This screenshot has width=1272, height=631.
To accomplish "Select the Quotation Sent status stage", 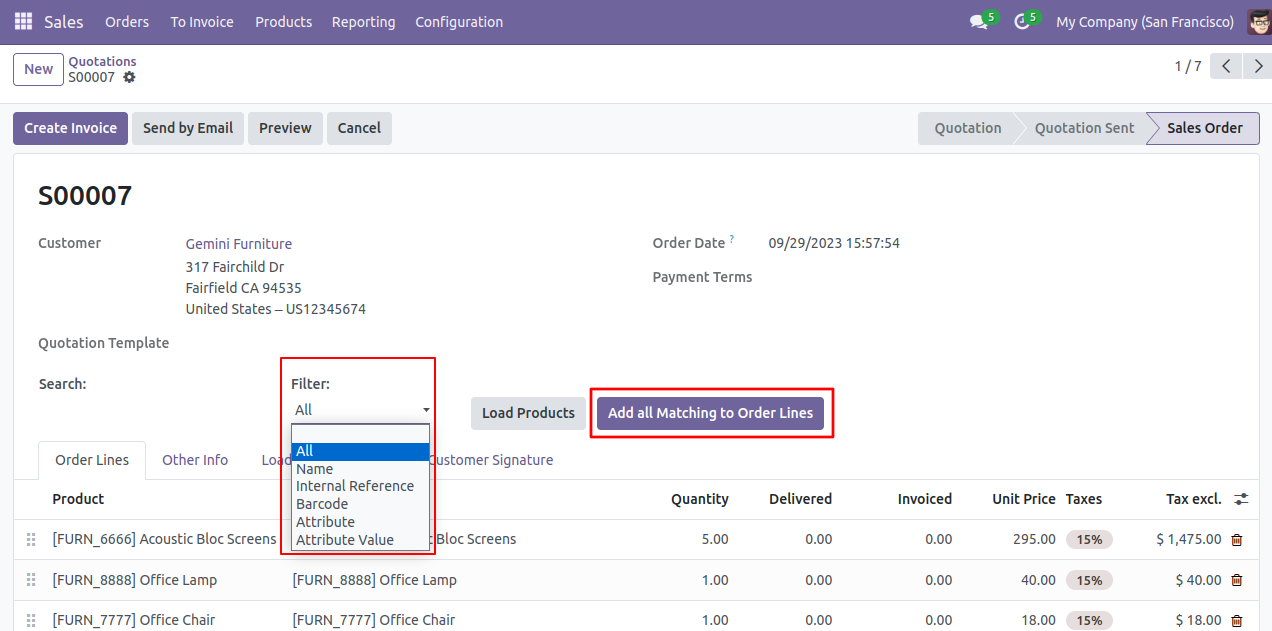I will pos(1084,128).
